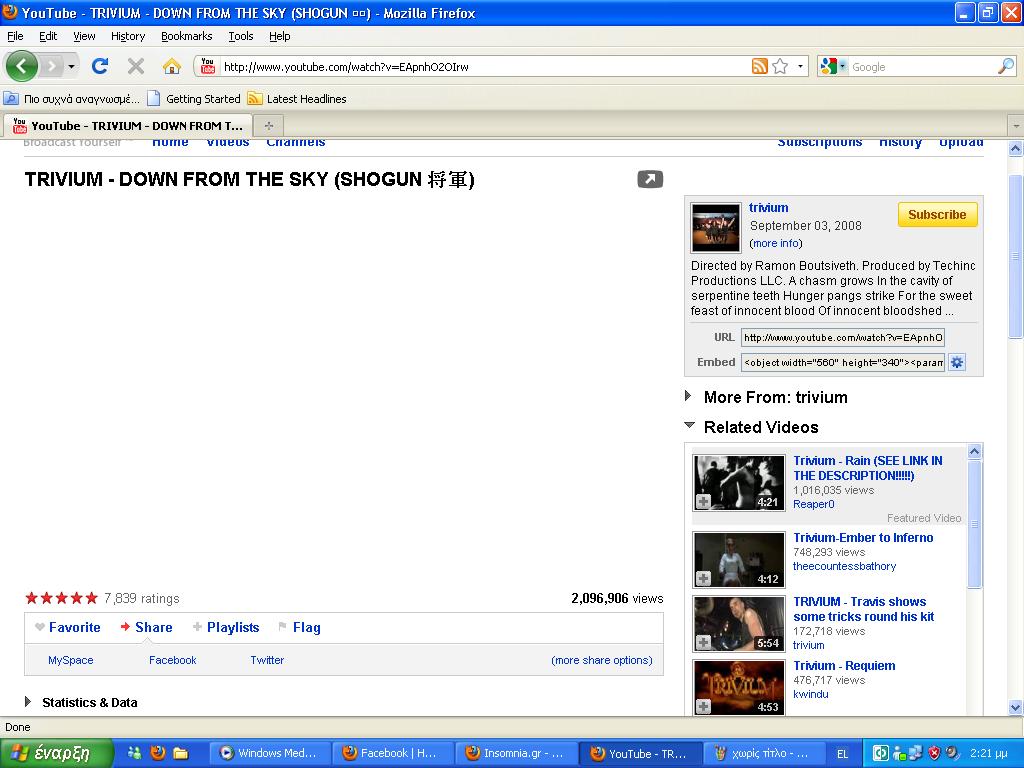Share video to Facebook
Viewport: 1024px width, 768px height.
pos(172,660)
